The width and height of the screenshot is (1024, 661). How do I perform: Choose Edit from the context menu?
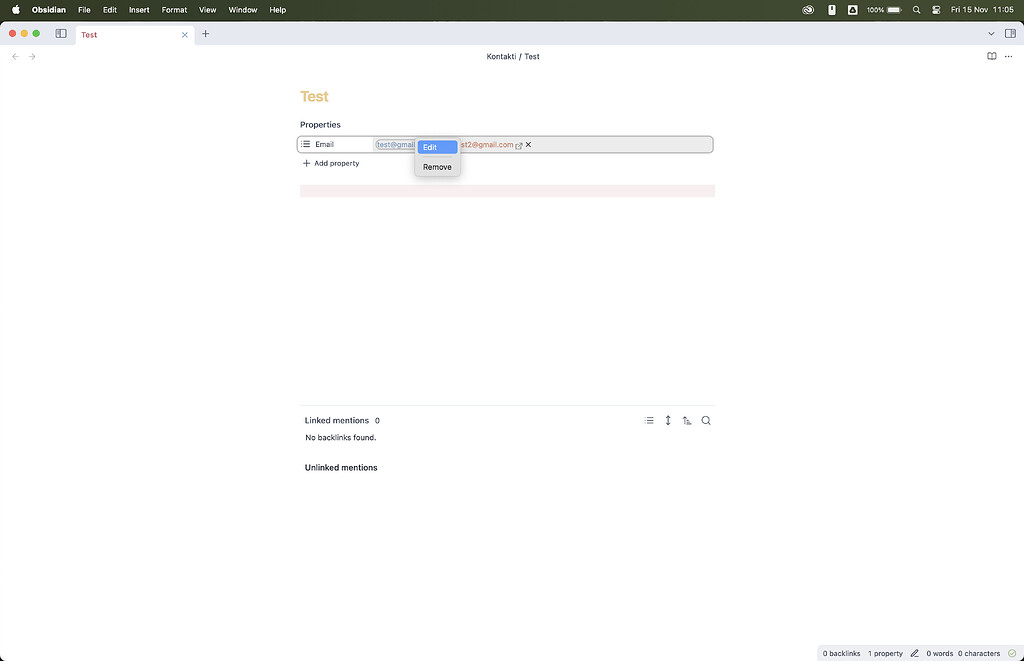click(x=437, y=147)
